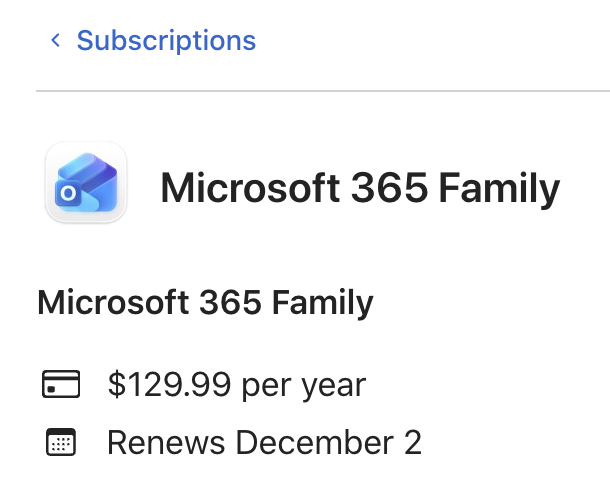610x488 pixels.
Task: Click the horizontal divider below Subscriptions
Action: tap(322, 91)
